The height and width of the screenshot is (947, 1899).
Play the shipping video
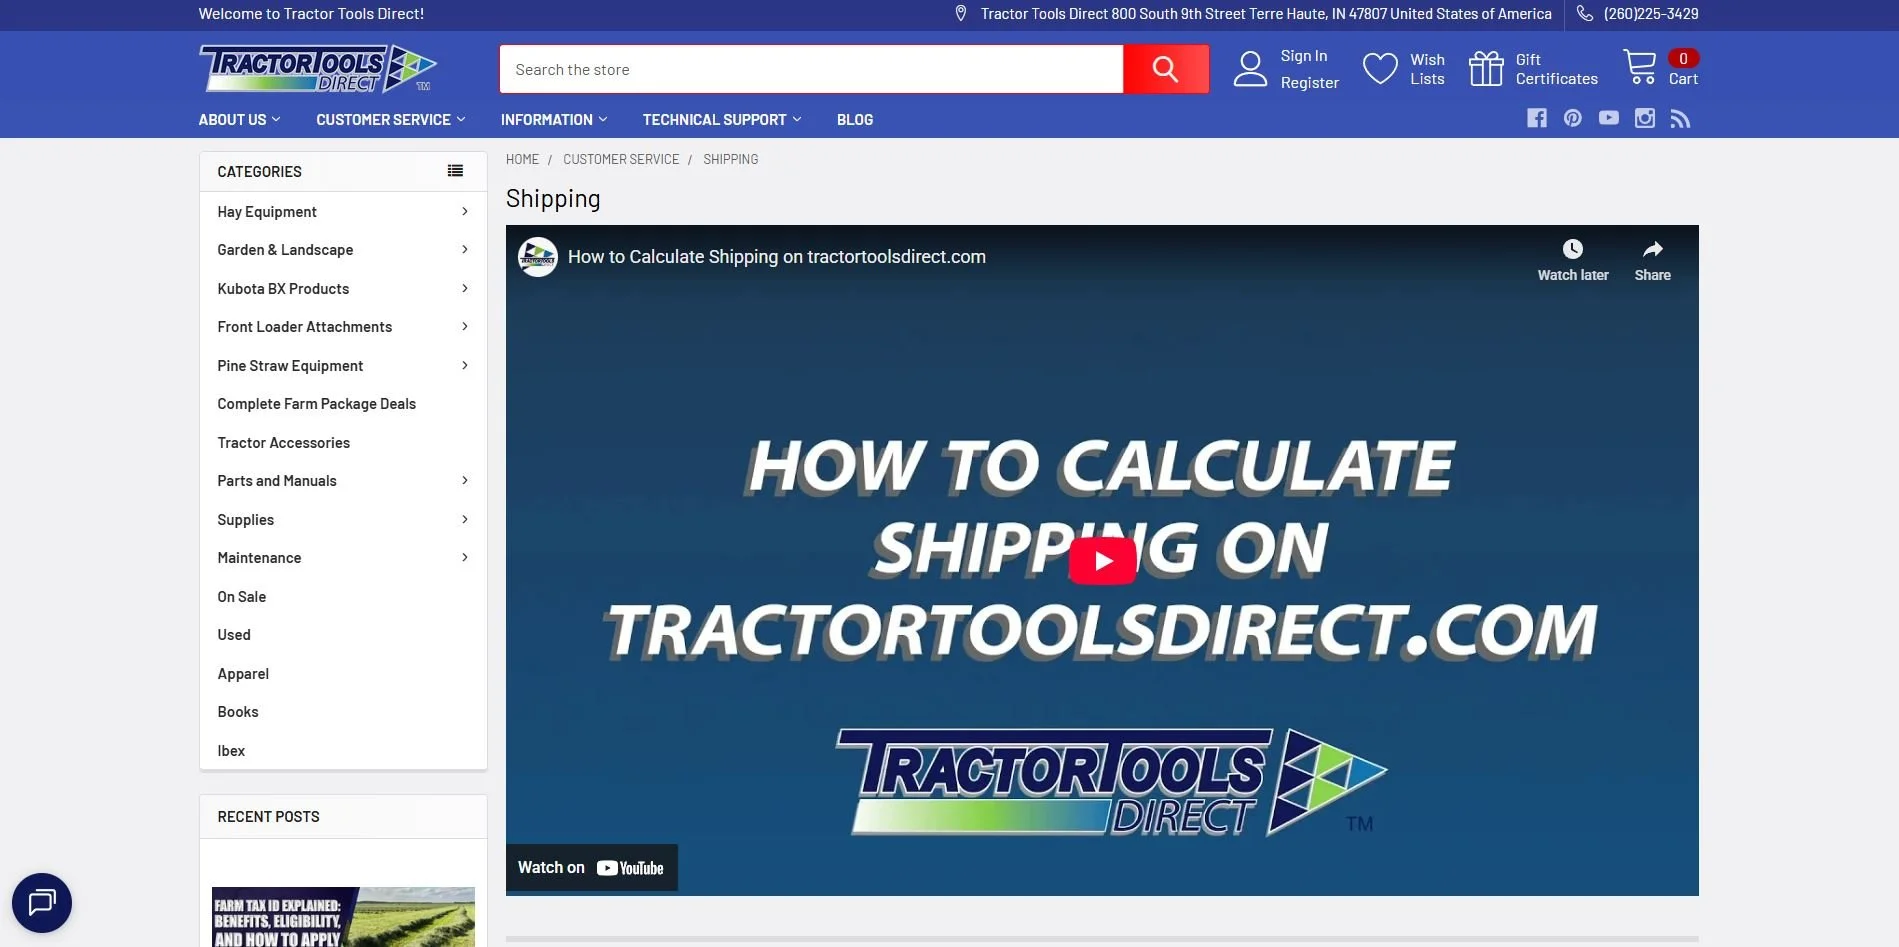coord(1103,560)
